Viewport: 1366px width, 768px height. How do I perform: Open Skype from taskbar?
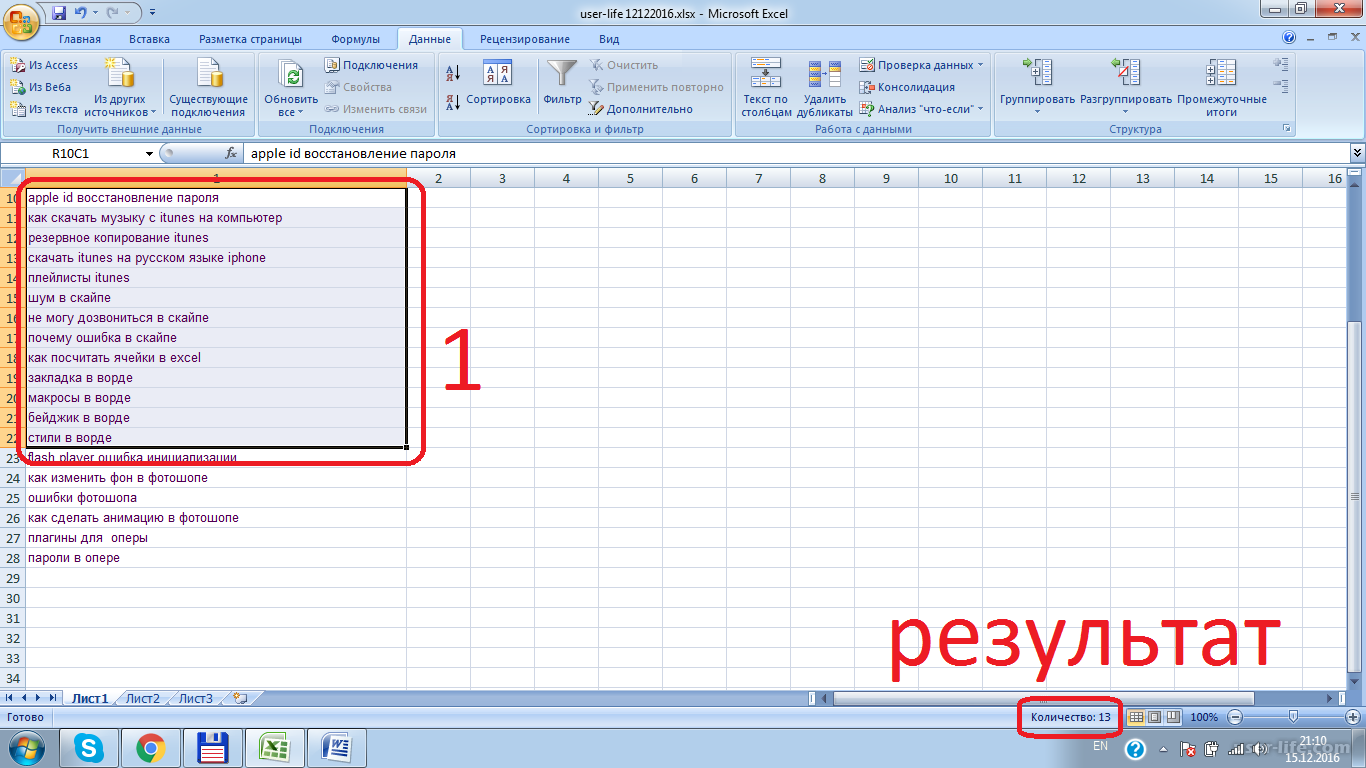[90, 747]
